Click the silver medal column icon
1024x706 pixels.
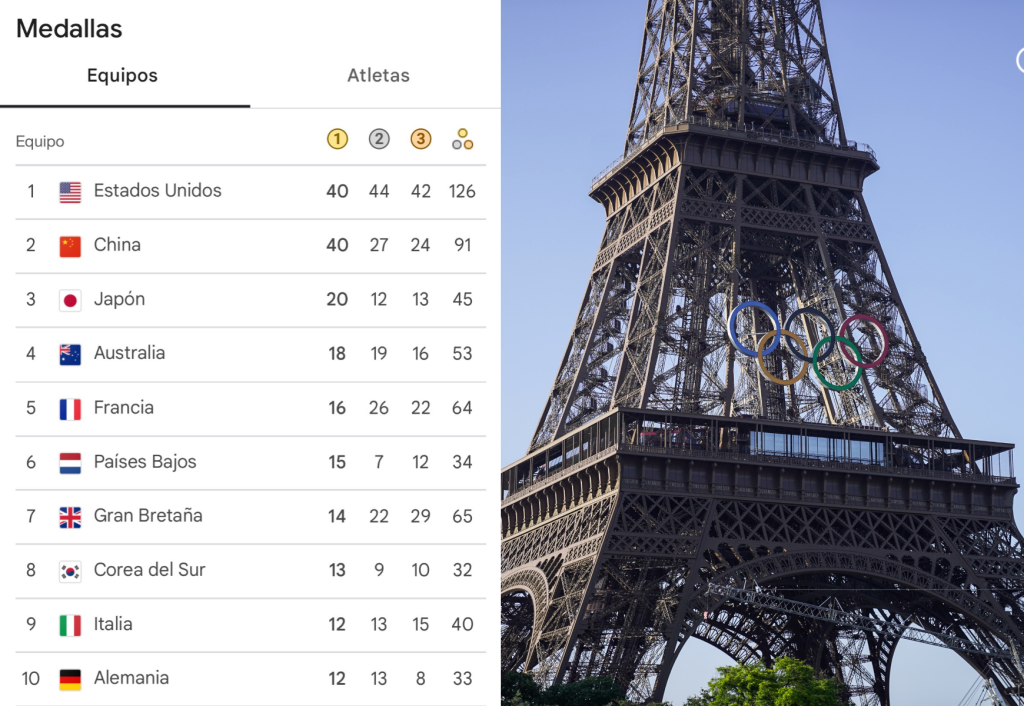pos(379,139)
